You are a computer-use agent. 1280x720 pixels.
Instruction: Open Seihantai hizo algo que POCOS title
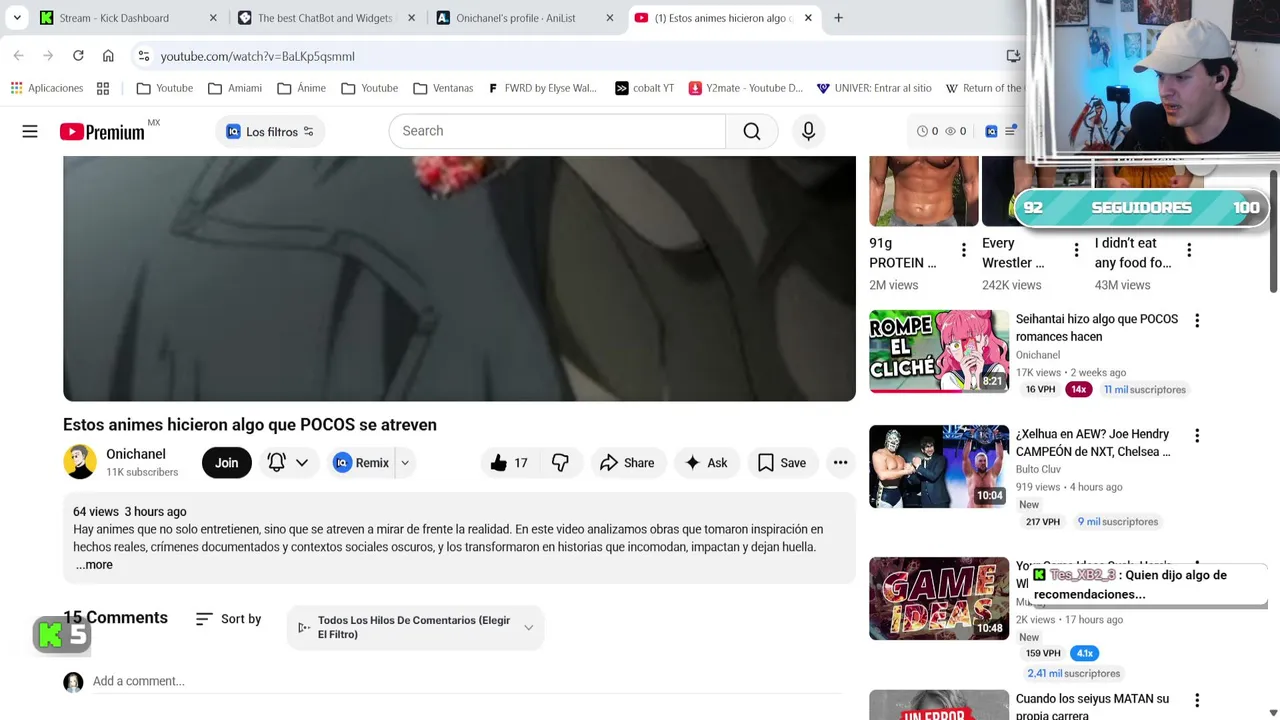1097,328
